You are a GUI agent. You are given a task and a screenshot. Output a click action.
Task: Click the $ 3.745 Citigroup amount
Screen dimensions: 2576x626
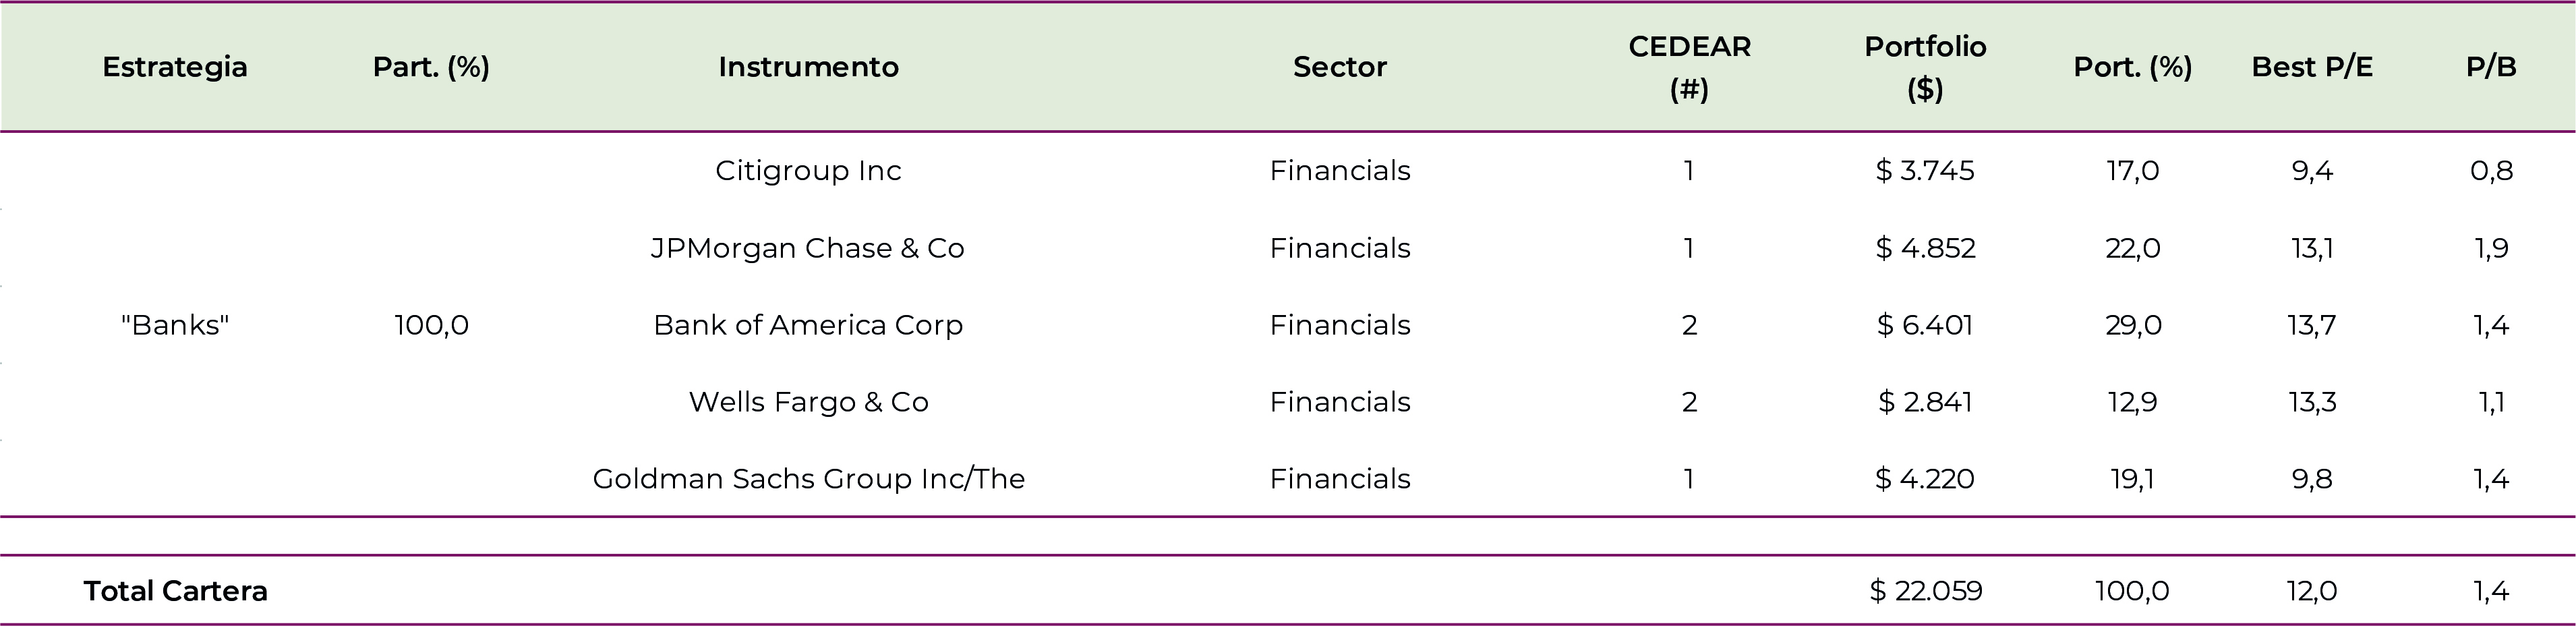[x=1925, y=171]
